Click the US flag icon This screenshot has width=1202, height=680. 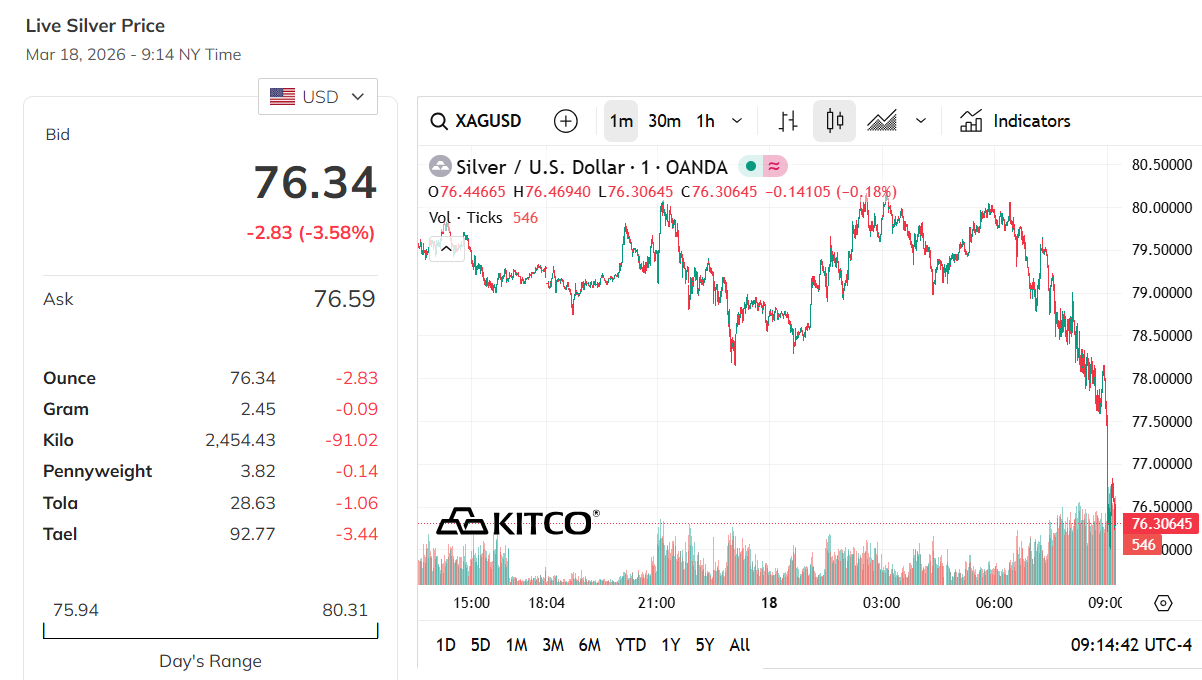(282, 97)
